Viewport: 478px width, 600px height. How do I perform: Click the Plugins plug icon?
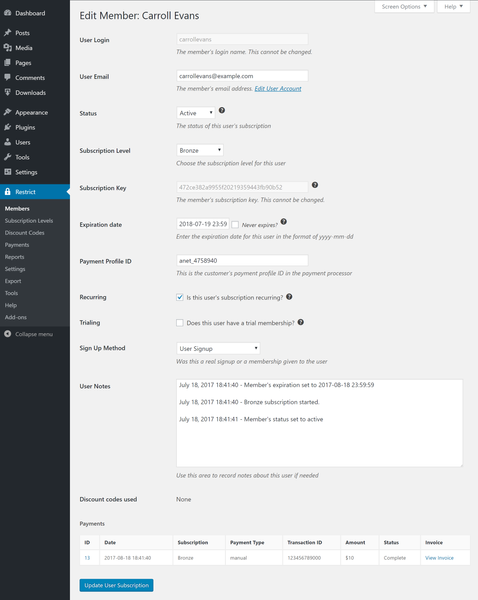pos(7,127)
